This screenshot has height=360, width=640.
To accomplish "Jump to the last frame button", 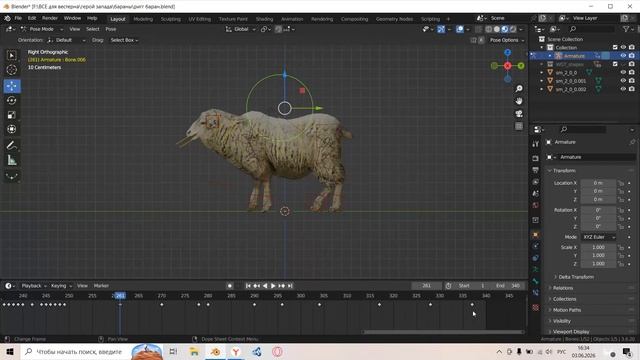I will [x=290, y=286].
